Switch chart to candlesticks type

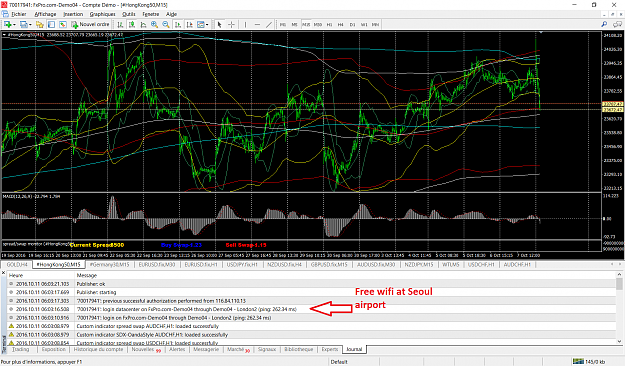coord(131,25)
